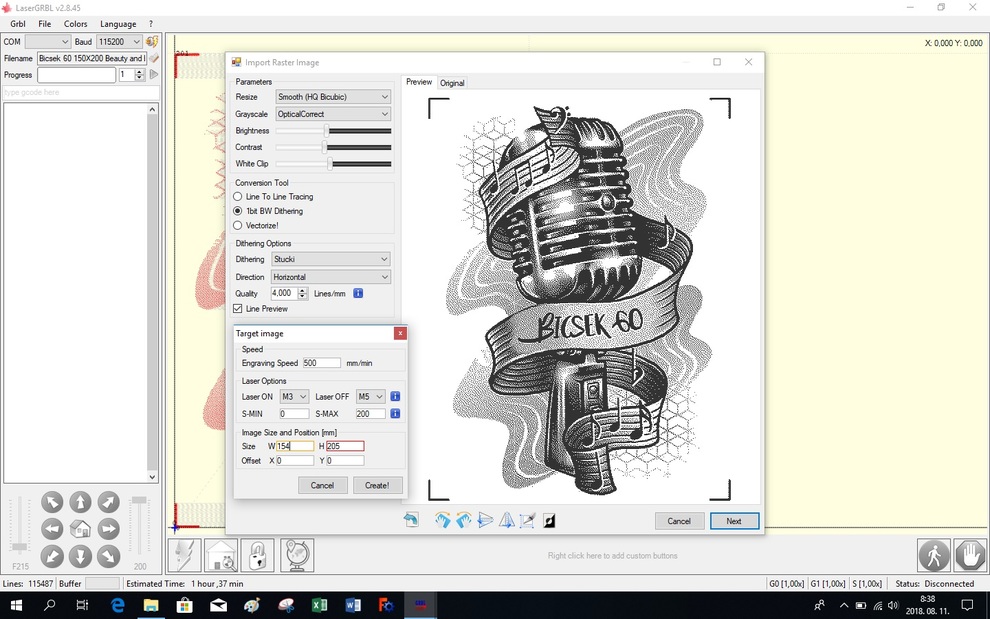Expand the Resize method dropdown
The width and height of the screenshot is (990, 619).
pos(333,97)
